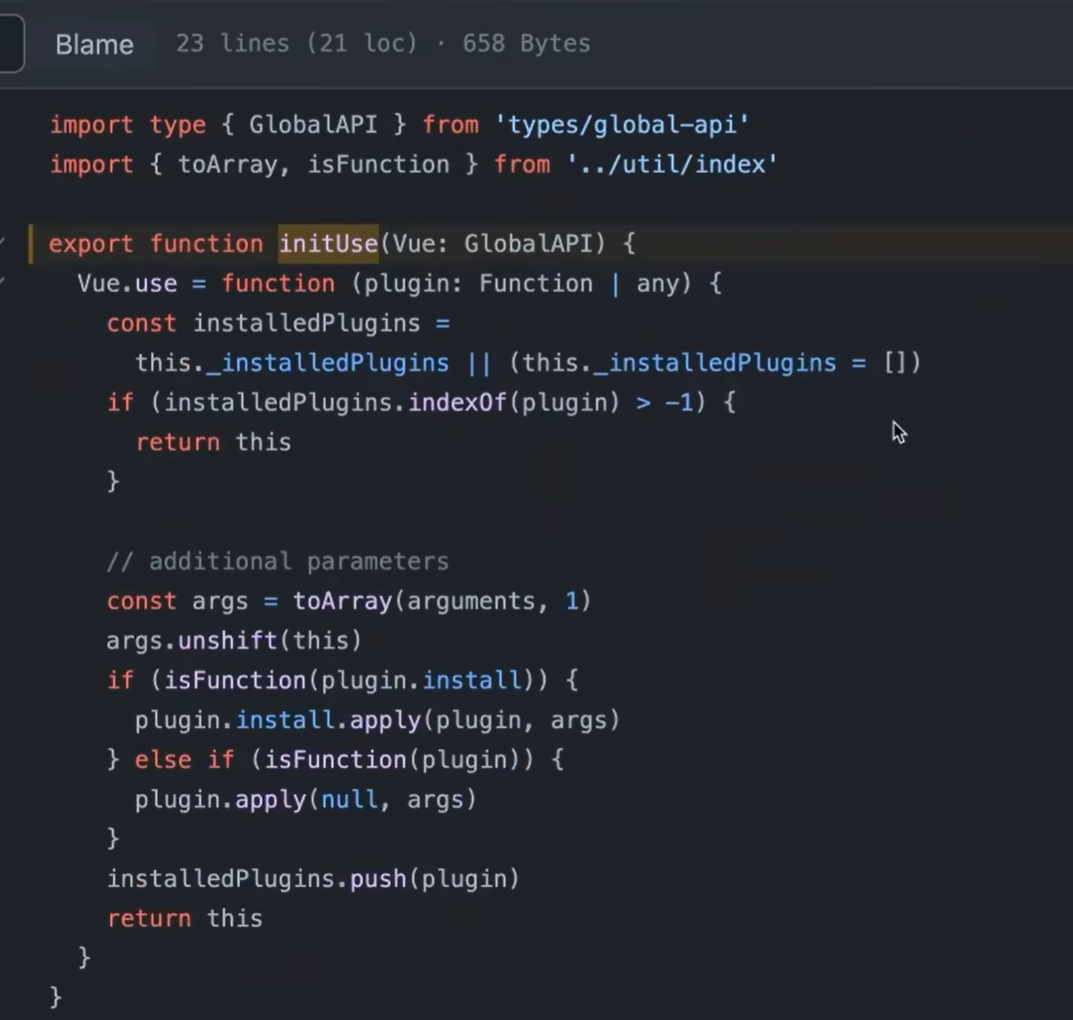Click the '> -1' comparison
Screen dimensions: 1073x1020
[x=664, y=402]
